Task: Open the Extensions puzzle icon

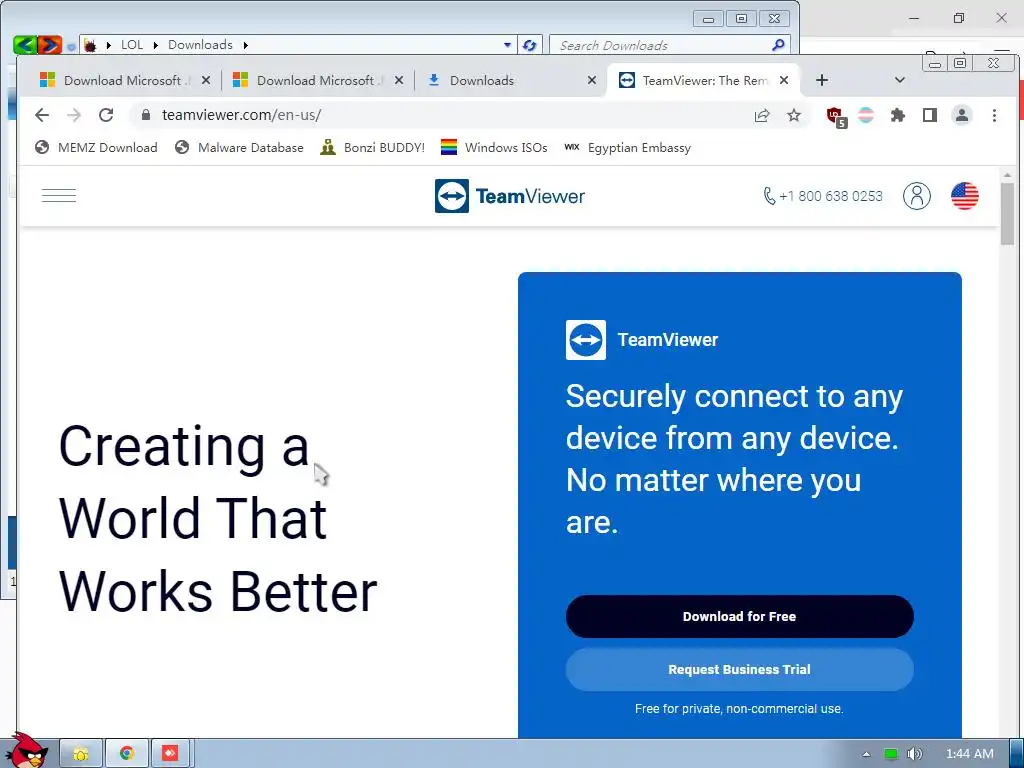Action: pos(898,116)
